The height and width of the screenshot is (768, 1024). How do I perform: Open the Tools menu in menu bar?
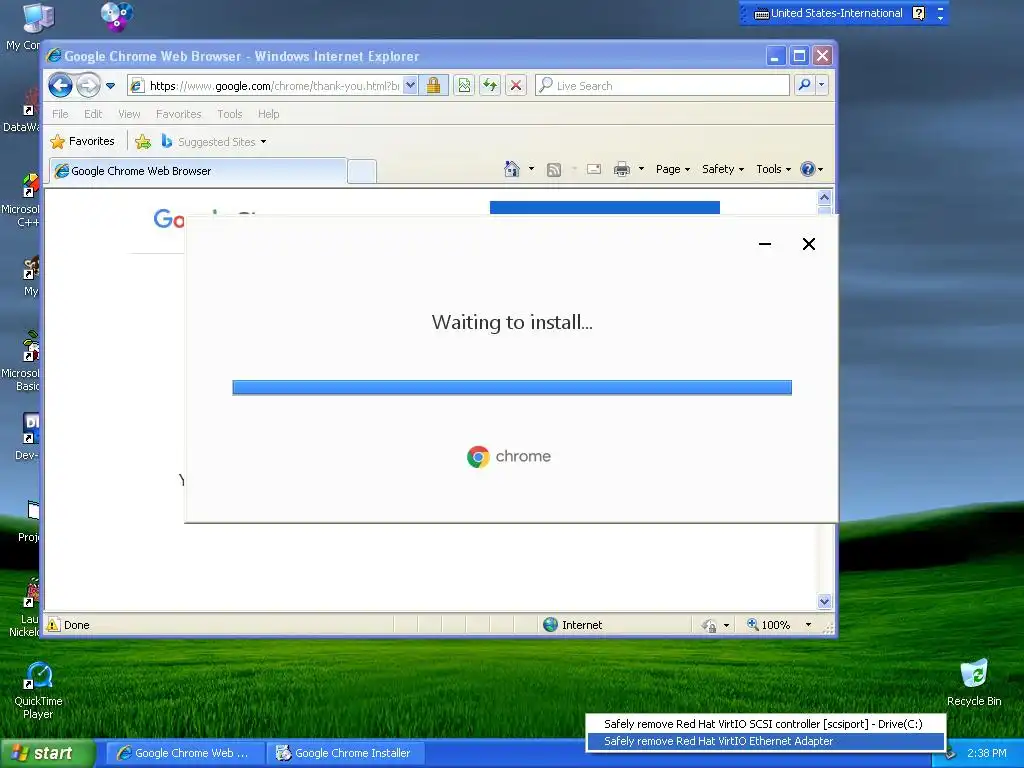coord(230,114)
